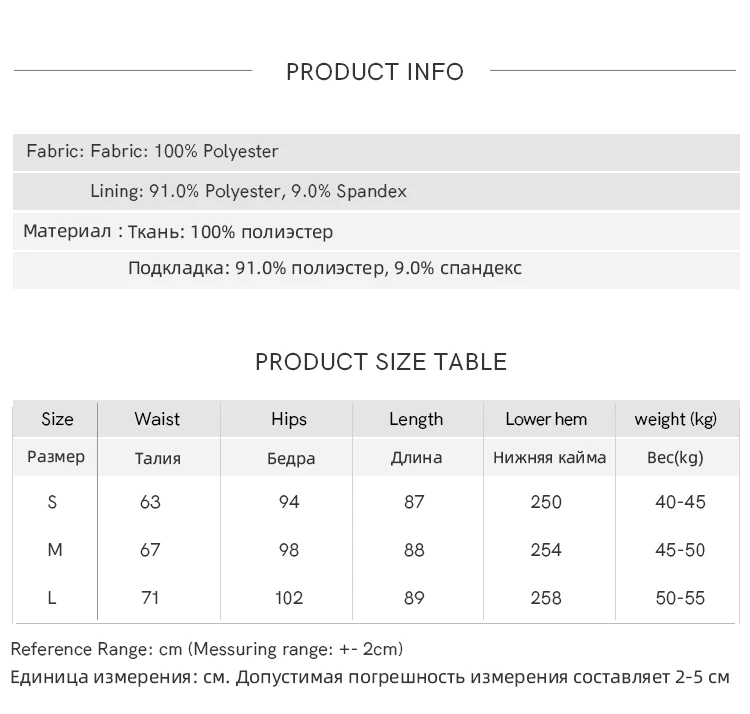
Task: Click the Length column header
Action: [x=416, y=419]
